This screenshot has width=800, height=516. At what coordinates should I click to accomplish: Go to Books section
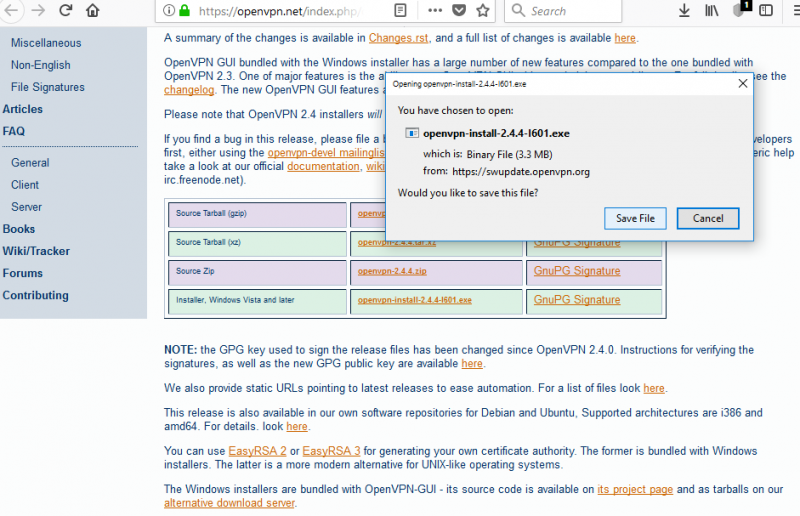pyautogui.click(x=19, y=229)
